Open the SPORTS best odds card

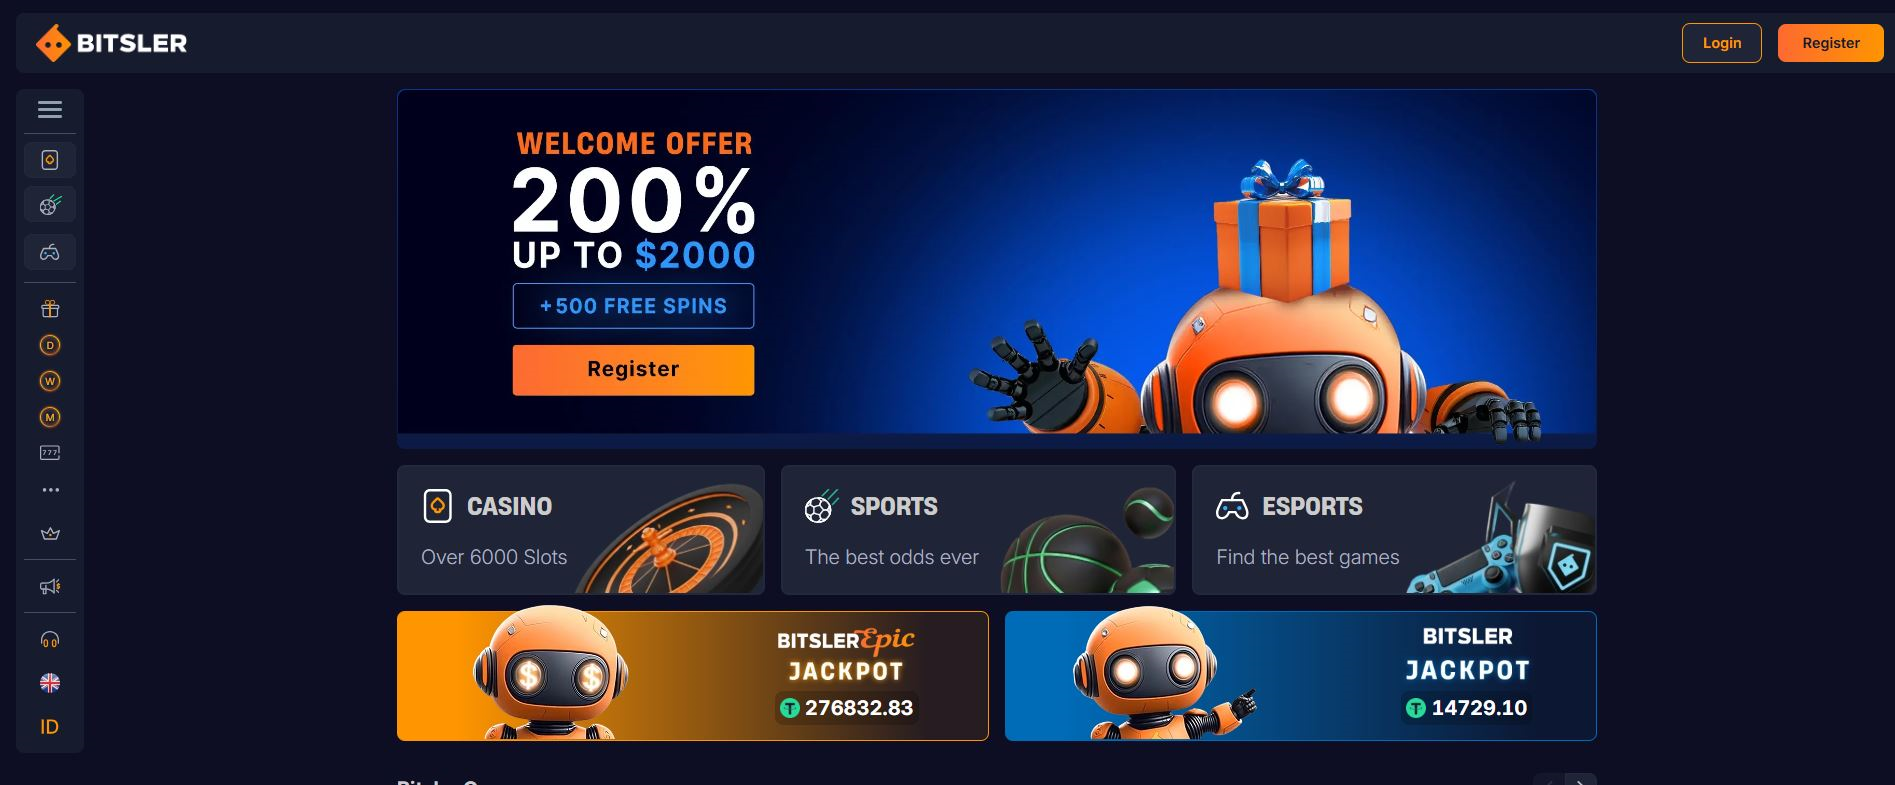click(x=978, y=530)
